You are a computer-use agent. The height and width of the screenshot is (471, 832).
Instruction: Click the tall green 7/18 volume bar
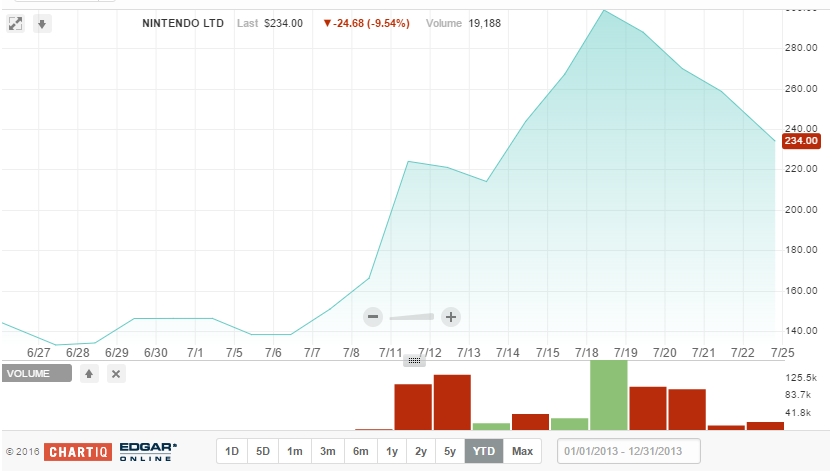click(x=609, y=395)
